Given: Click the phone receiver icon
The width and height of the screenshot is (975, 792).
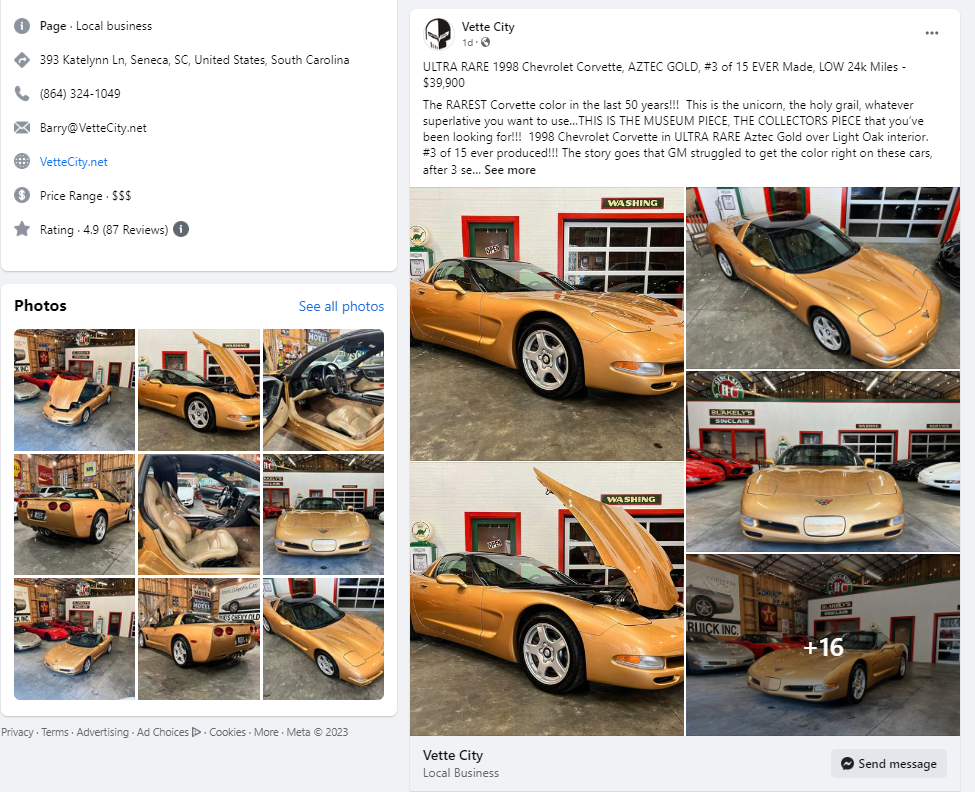Looking at the screenshot, I should [21, 94].
